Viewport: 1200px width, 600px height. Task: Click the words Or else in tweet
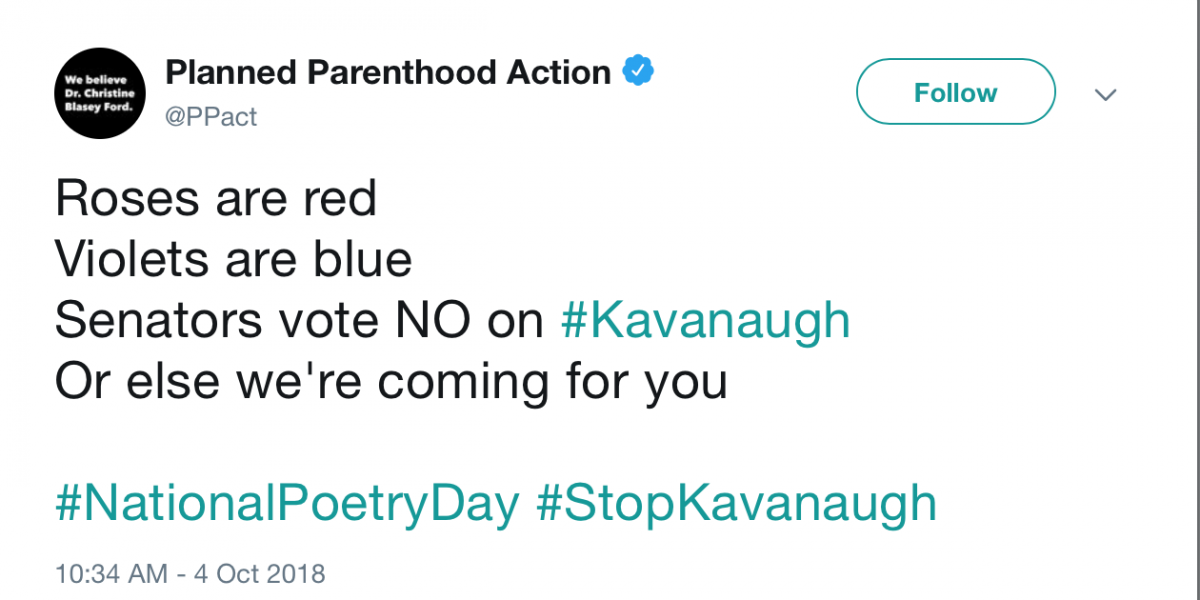pyautogui.click(x=127, y=381)
